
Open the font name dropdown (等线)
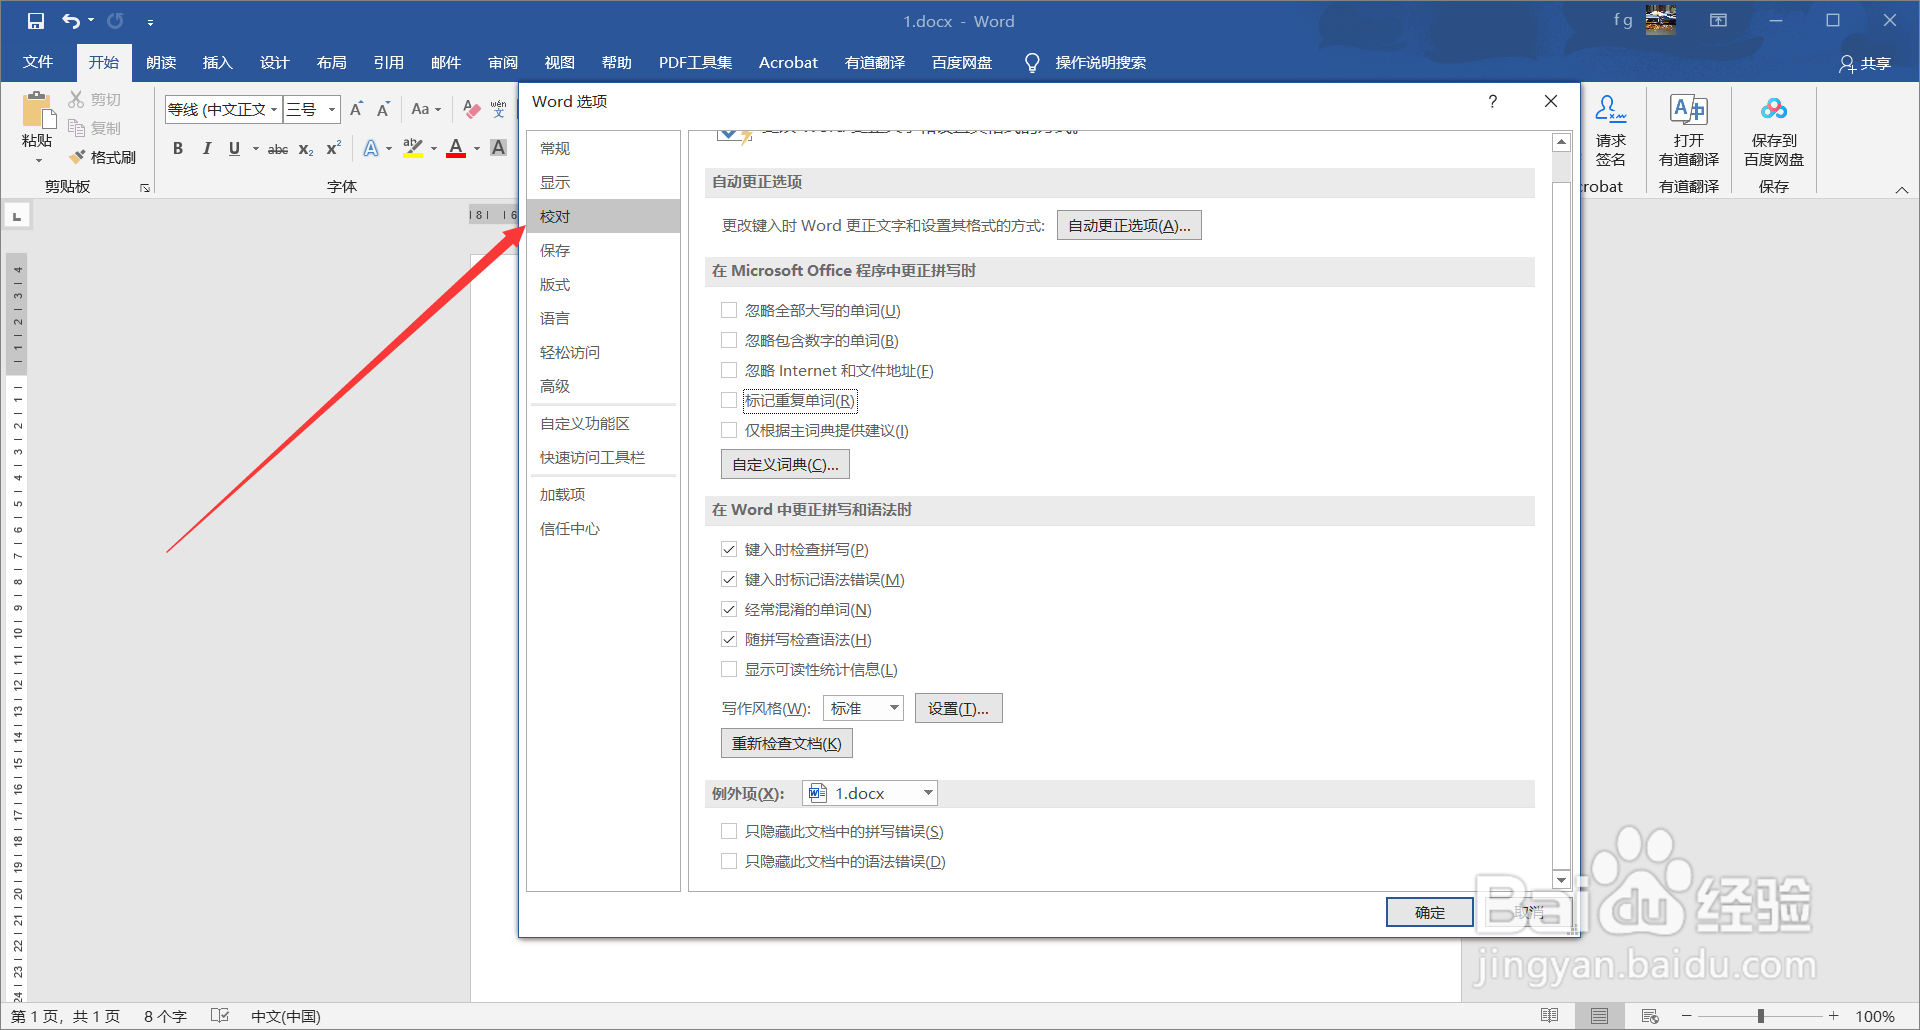point(274,109)
